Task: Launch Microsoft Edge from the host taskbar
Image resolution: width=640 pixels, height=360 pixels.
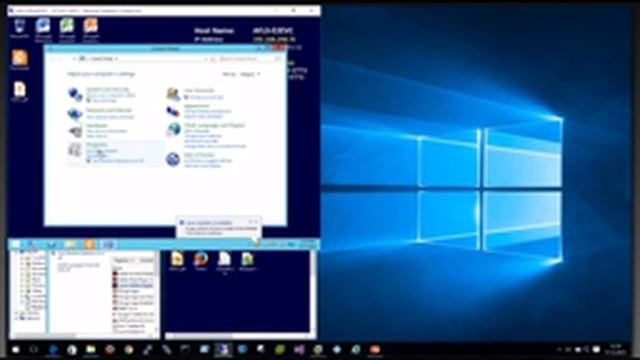Action: [53, 349]
